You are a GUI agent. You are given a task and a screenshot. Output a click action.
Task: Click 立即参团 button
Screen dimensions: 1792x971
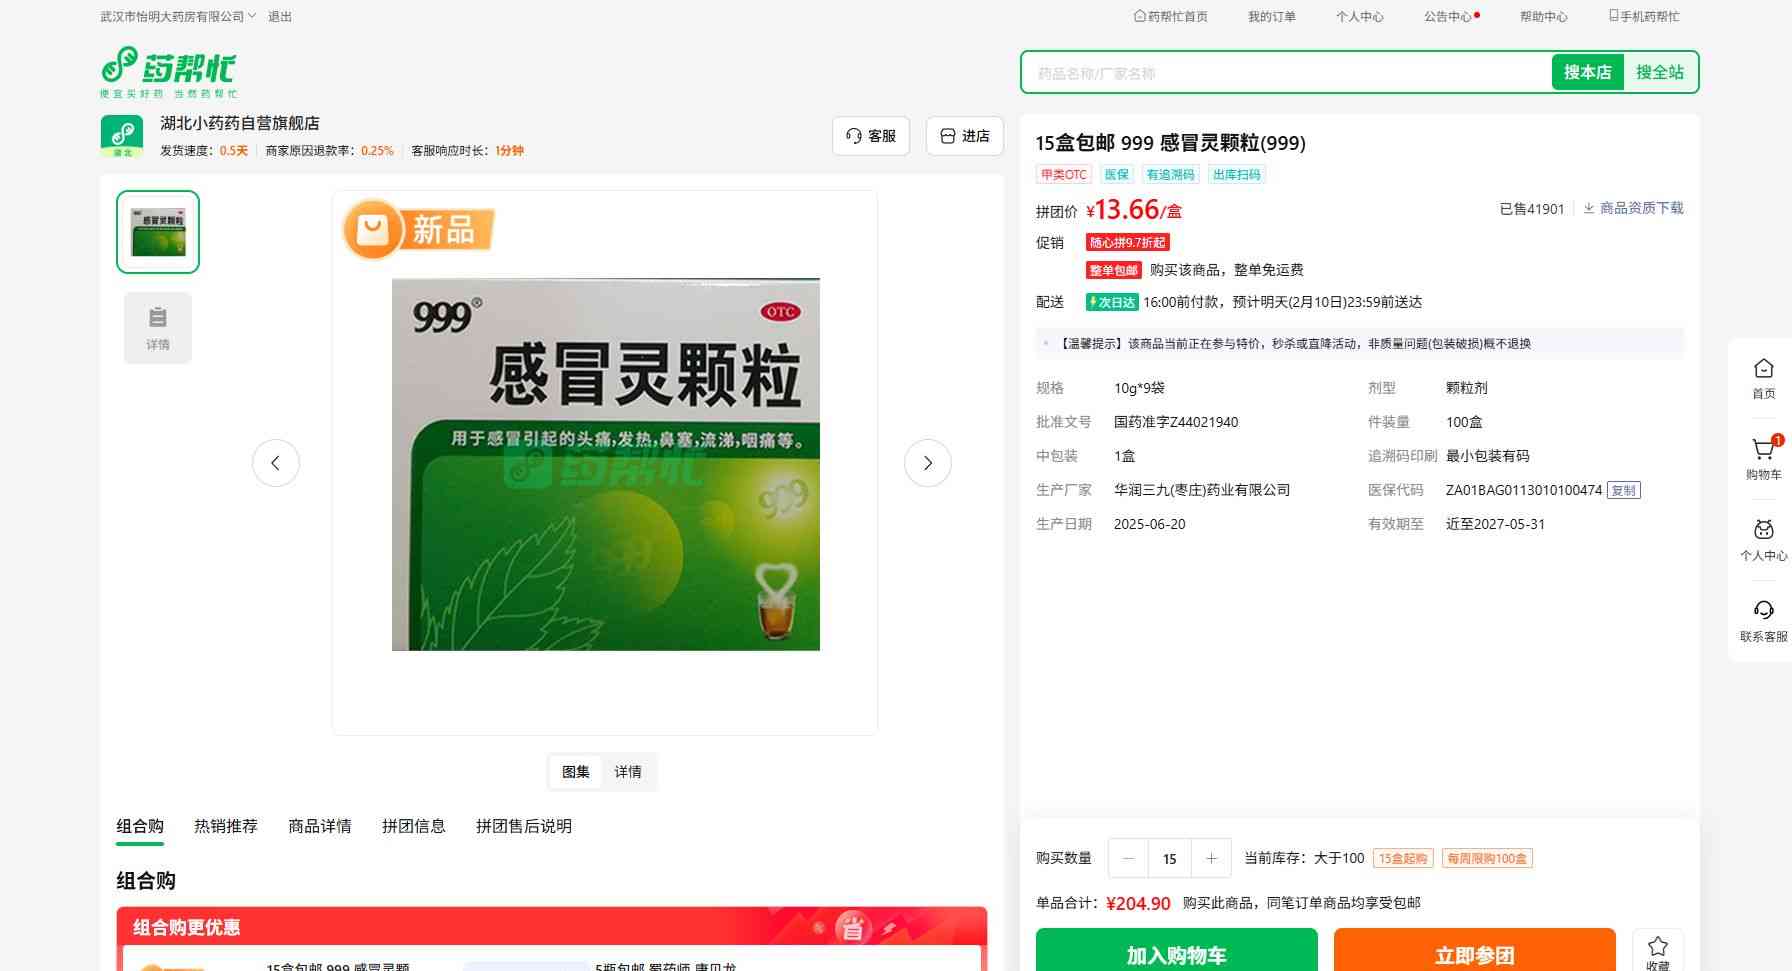(x=1474, y=953)
